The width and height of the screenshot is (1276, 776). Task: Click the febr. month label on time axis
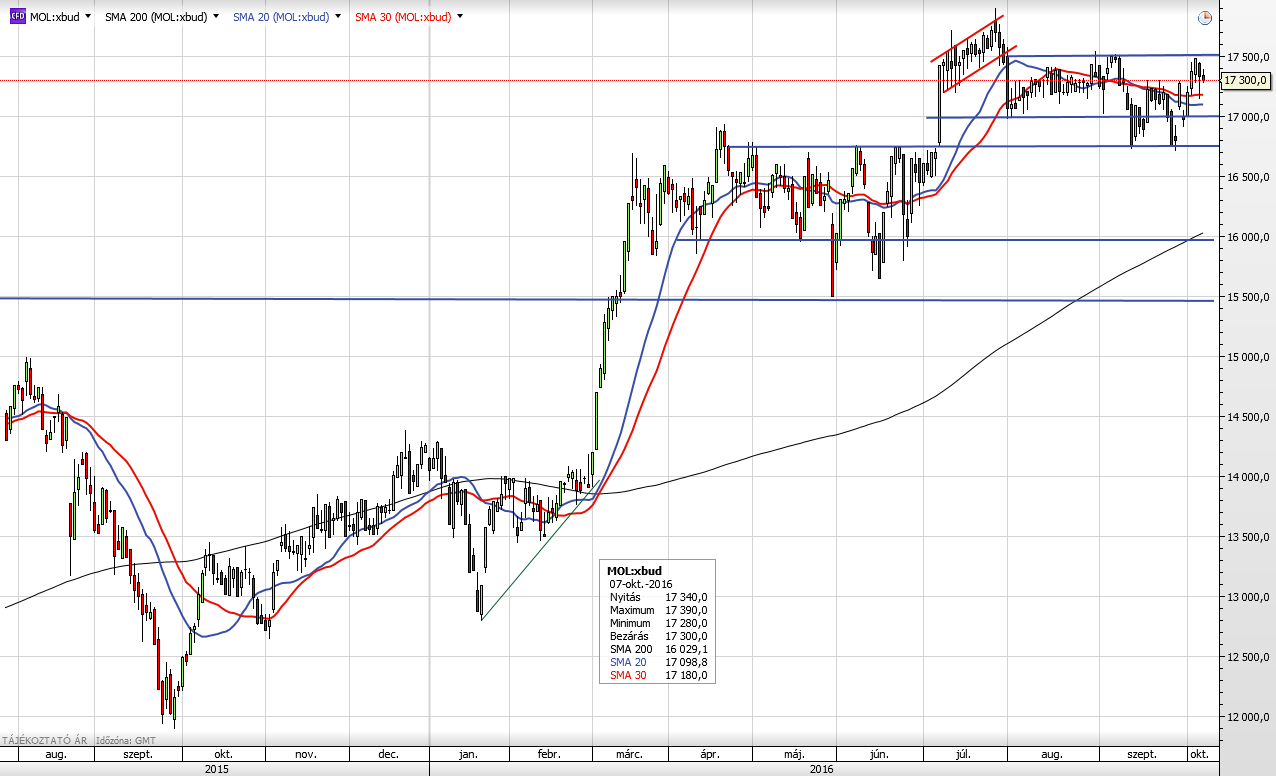(x=549, y=754)
